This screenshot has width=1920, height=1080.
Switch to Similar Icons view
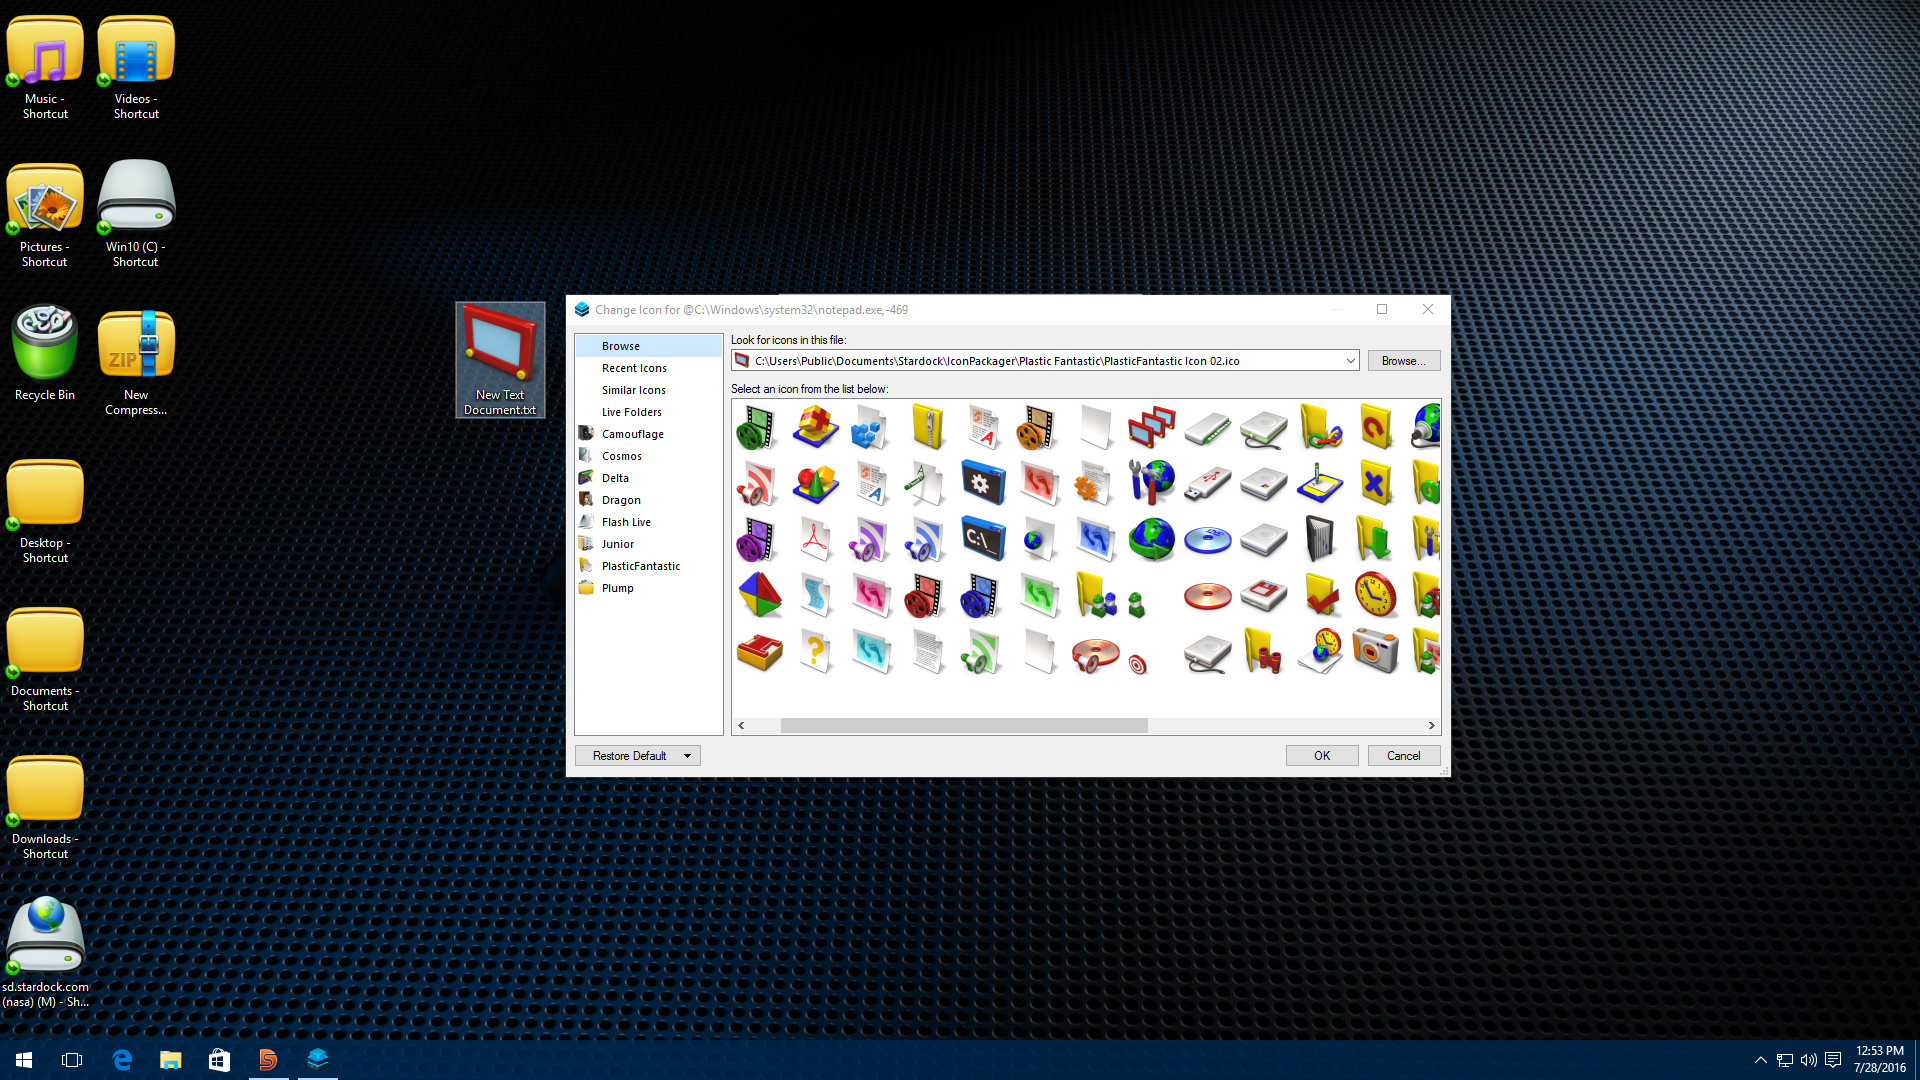coord(633,389)
